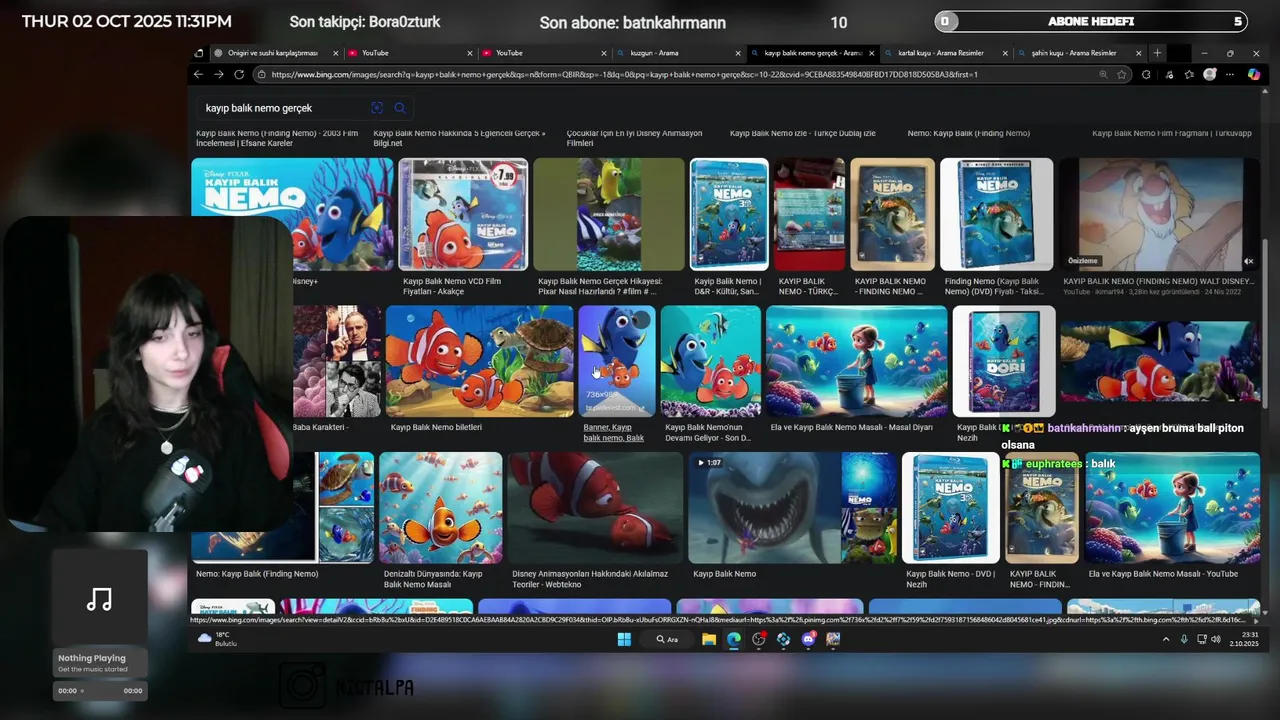Click the Bing search text field

coord(285,108)
